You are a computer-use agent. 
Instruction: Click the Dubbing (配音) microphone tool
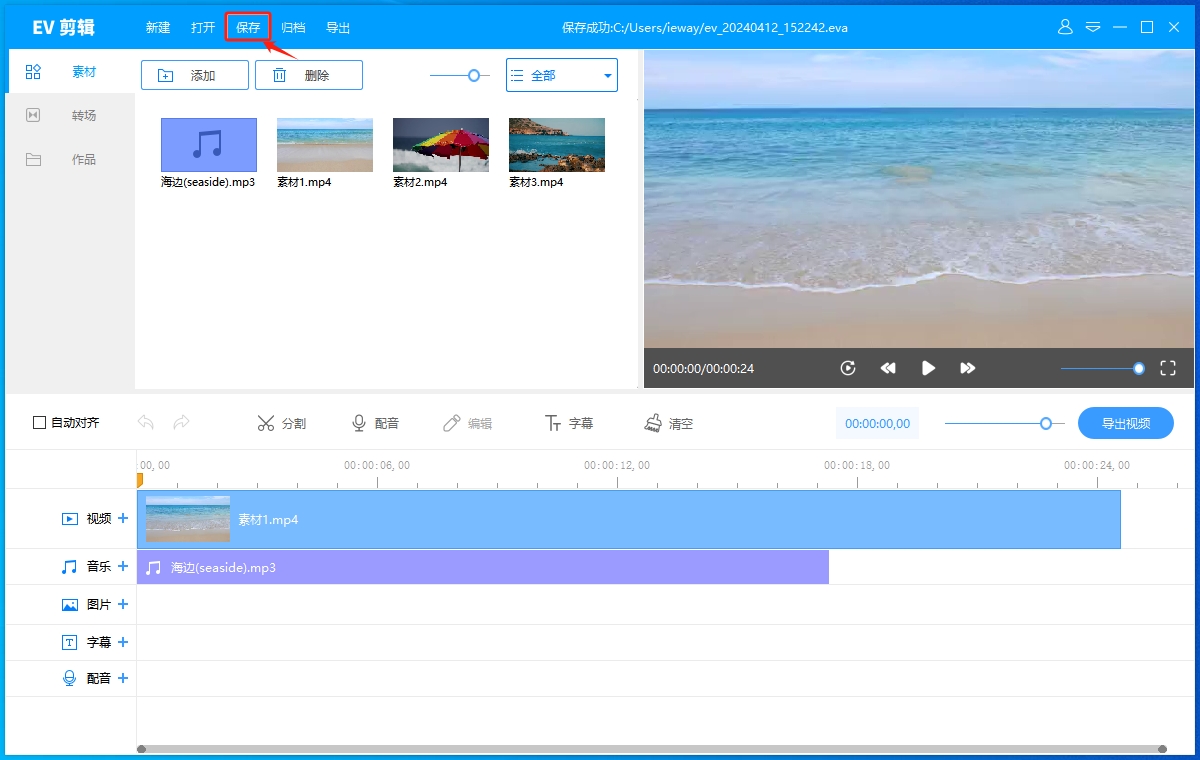tap(375, 423)
